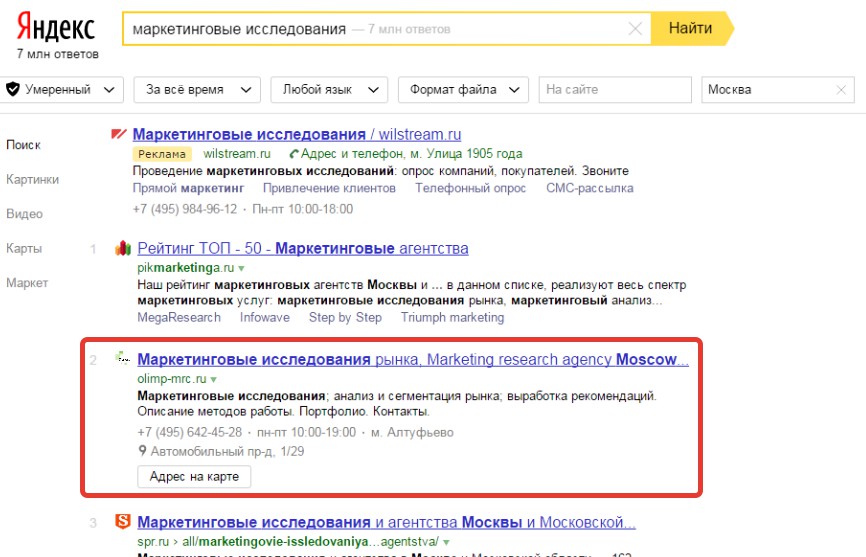Click the orange spr.ru S favicon
The image size is (866, 557).
[x=123, y=521]
